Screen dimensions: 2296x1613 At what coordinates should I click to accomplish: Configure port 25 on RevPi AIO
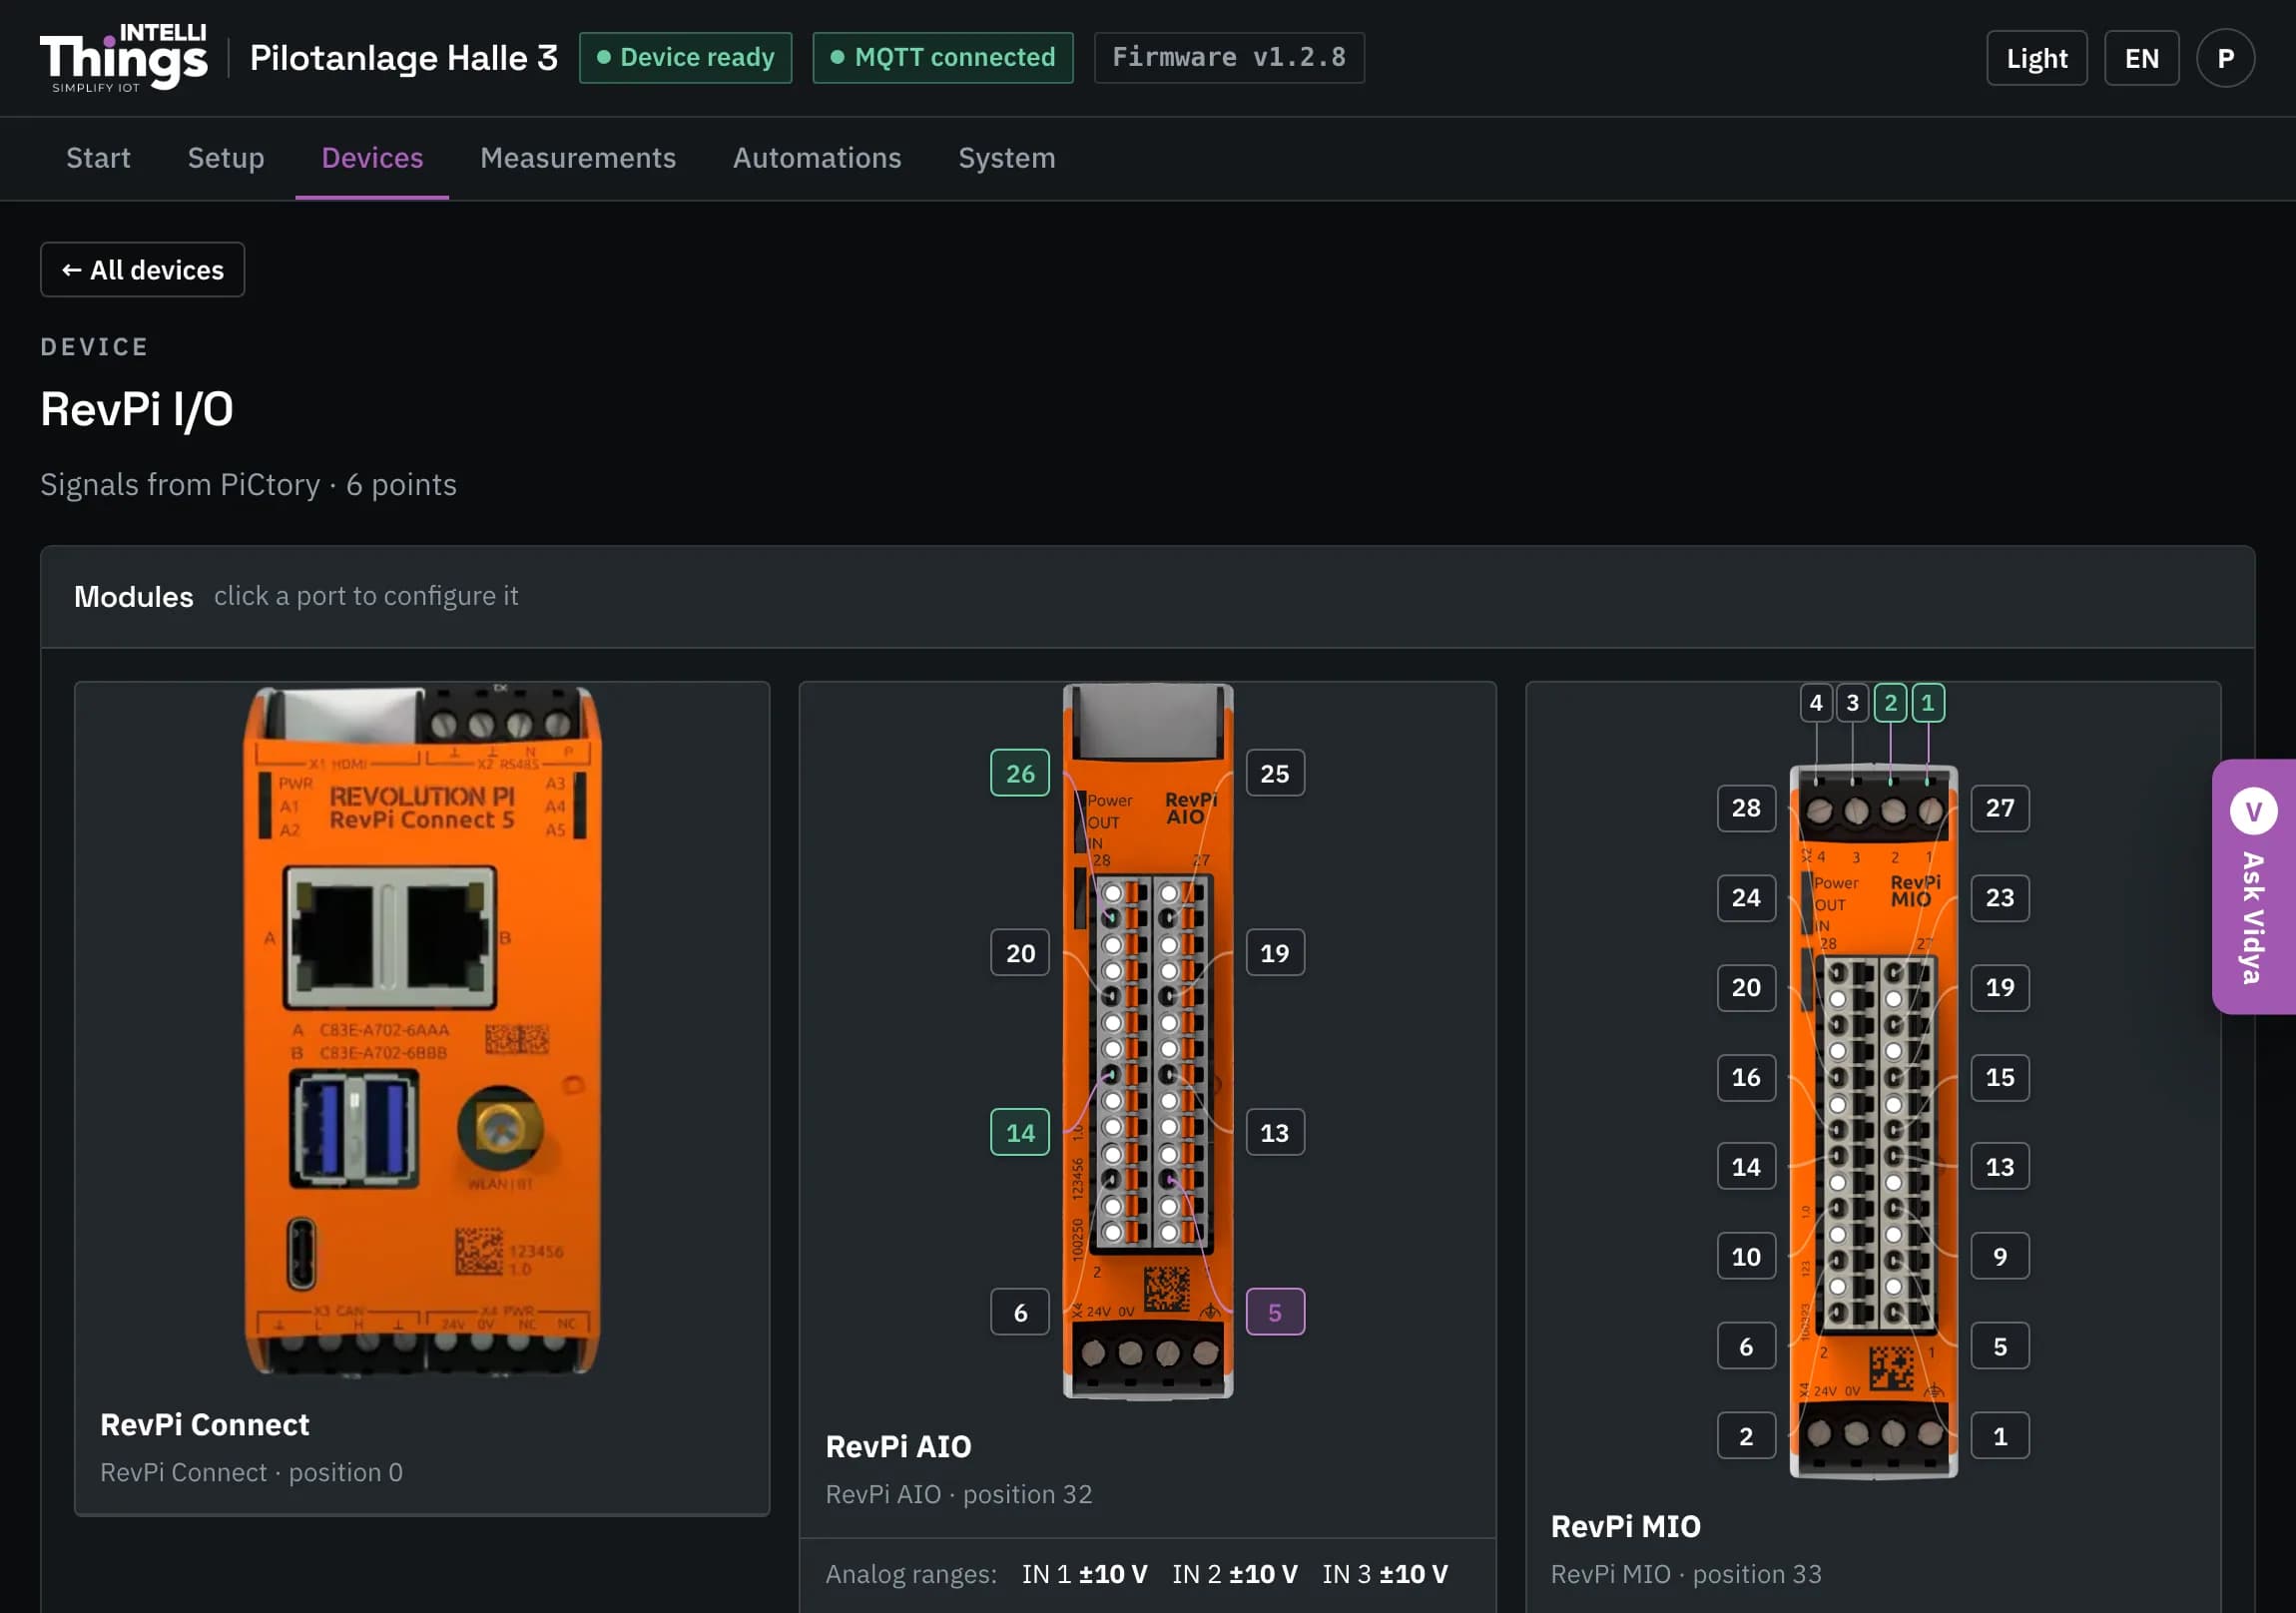pos(1275,773)
